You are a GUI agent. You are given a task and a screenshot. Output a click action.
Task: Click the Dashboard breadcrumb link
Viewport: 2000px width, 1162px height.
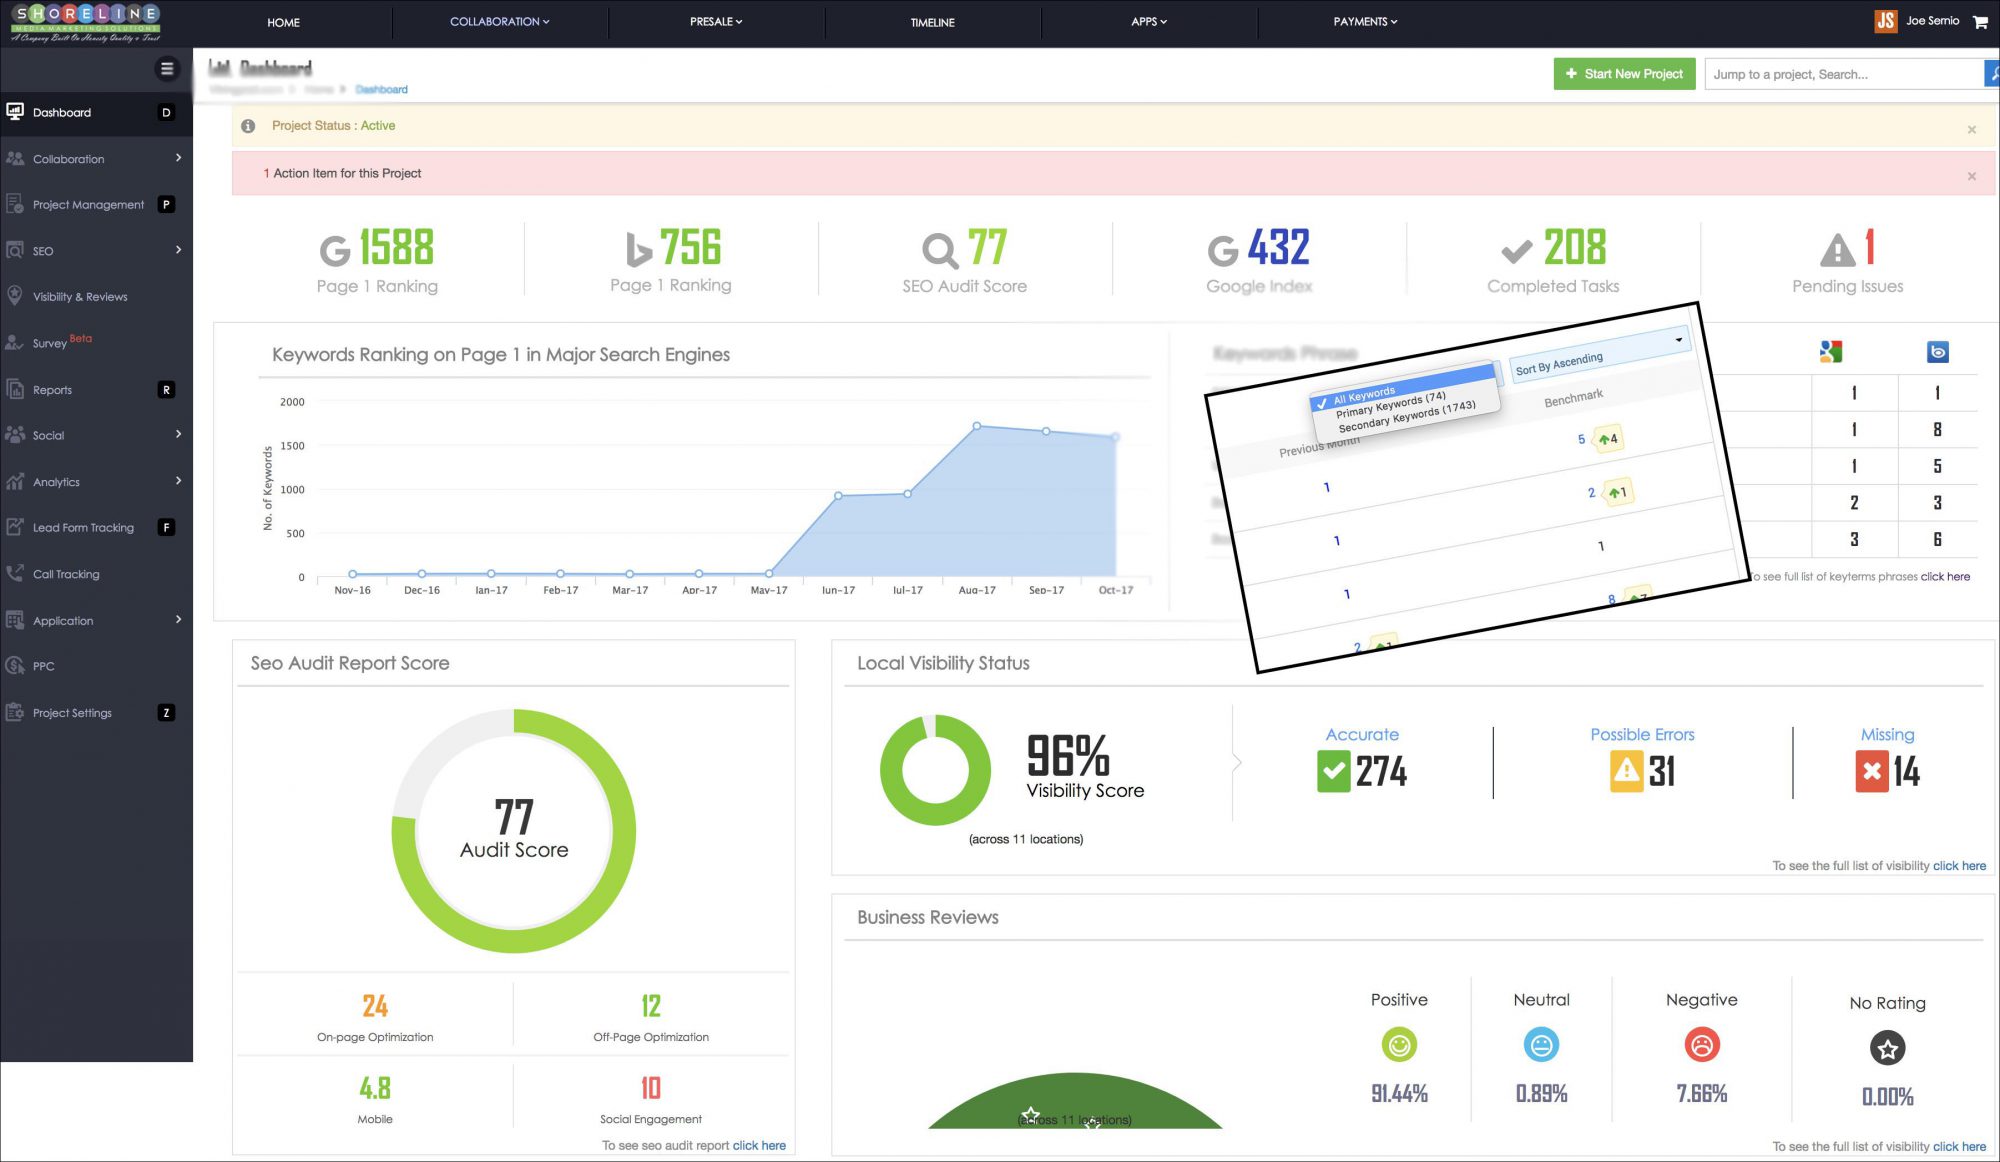tap(381, 90)
